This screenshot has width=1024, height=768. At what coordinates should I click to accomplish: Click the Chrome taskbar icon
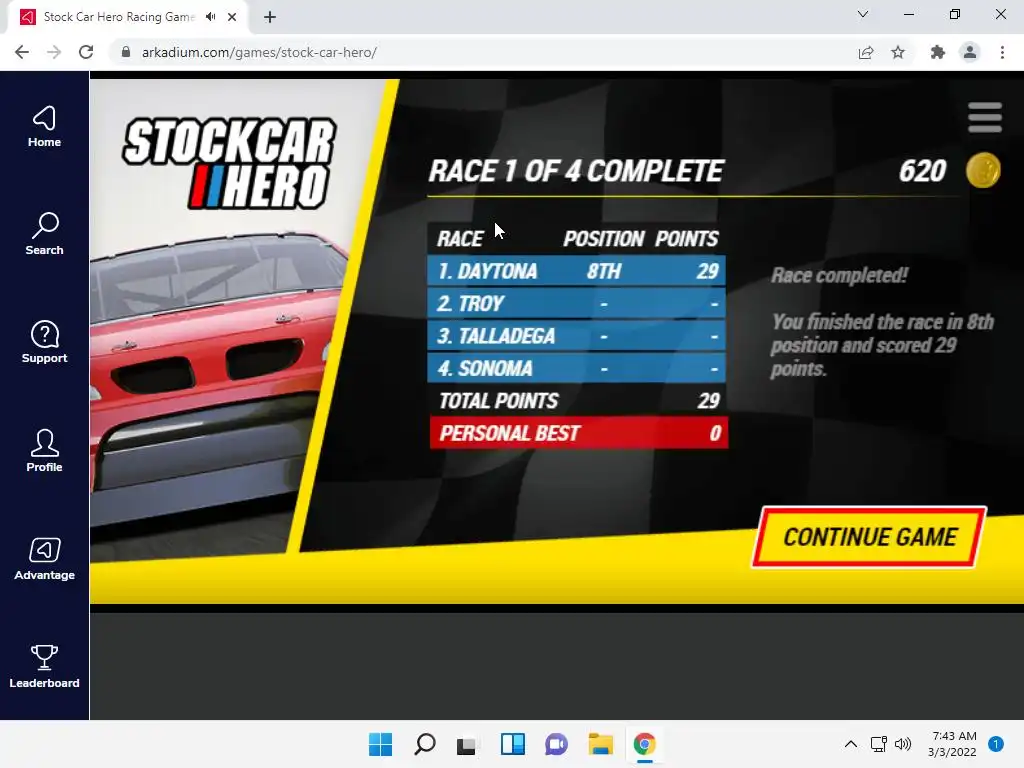[645, 744]
